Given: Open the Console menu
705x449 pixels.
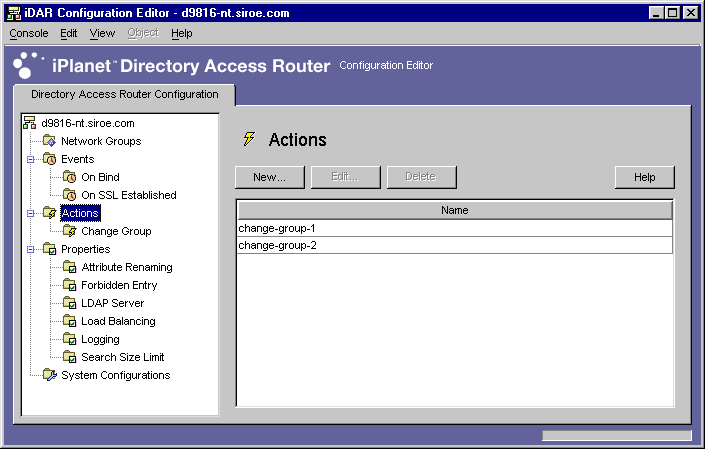Looking at the screenshot, I should (29, 33).
